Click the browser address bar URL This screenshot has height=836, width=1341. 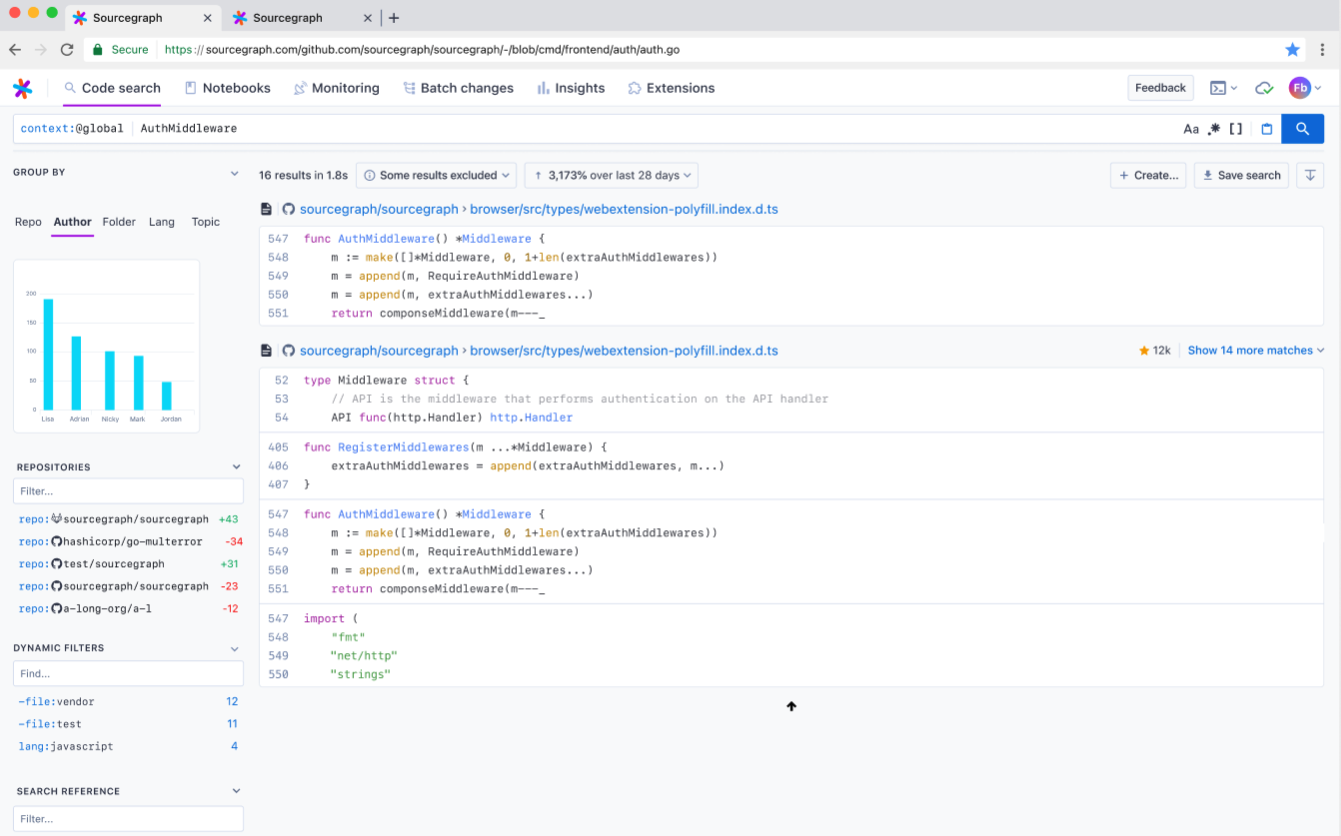pos(422,49)
